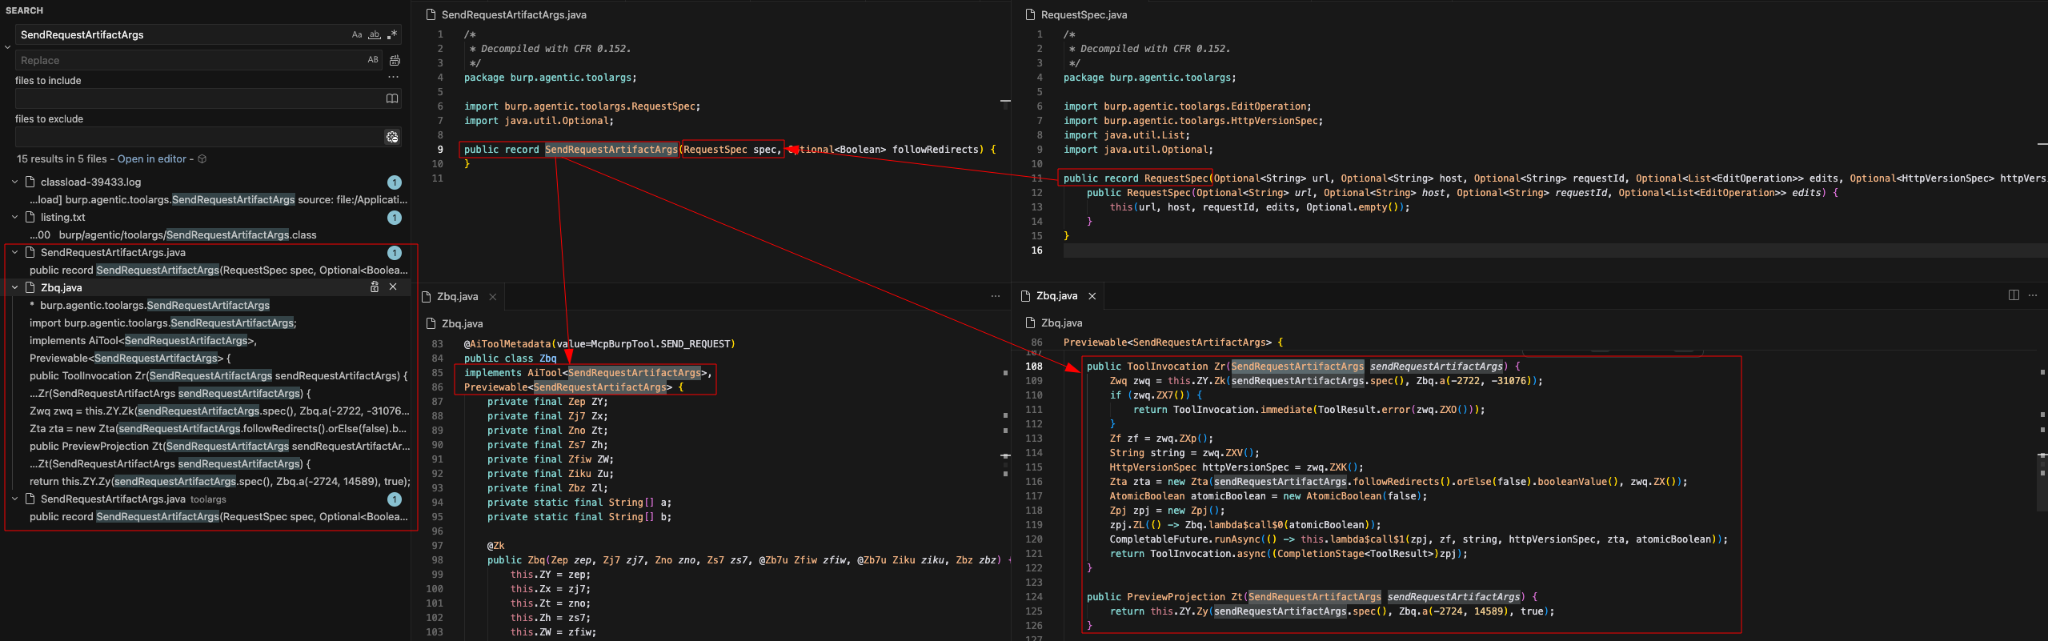Click the Replace All icon on Zbq.java row
Screen dimensions: 2048x641
point(375,287)
